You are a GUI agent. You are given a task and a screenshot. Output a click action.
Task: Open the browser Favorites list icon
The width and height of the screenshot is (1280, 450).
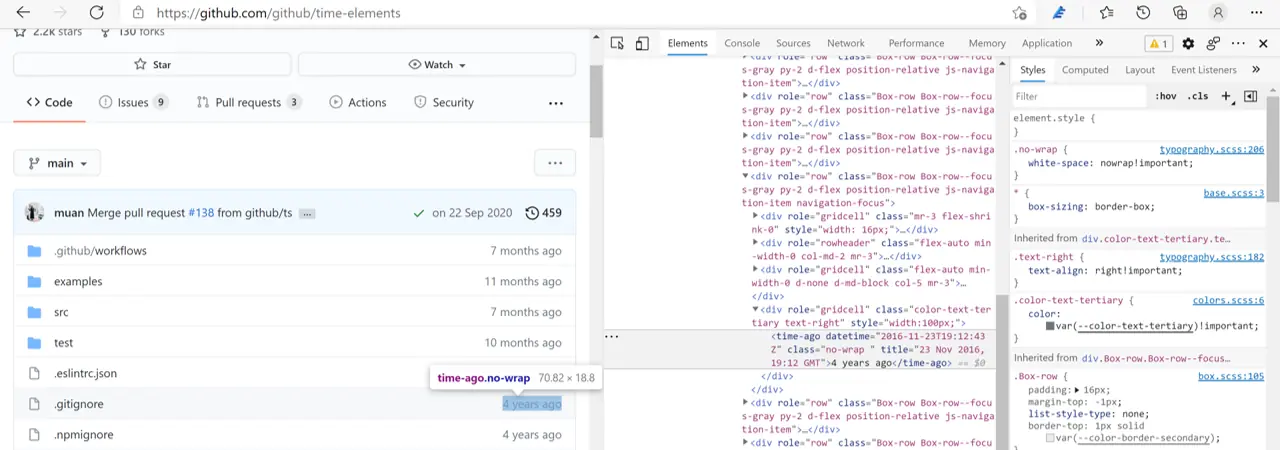pos(1107,13)
